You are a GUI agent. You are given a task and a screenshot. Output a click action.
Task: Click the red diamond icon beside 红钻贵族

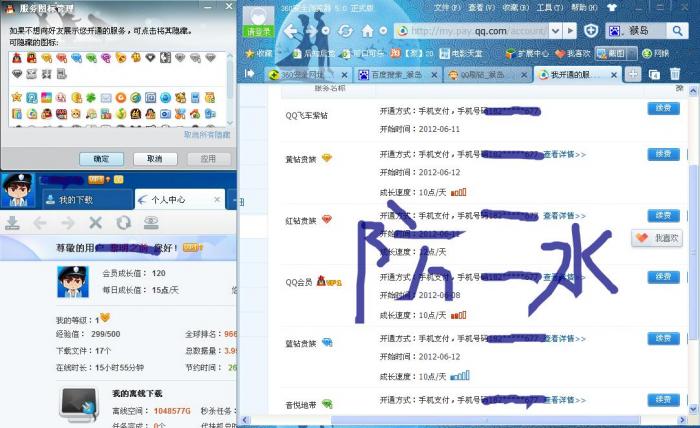click(x=327, y=219)
